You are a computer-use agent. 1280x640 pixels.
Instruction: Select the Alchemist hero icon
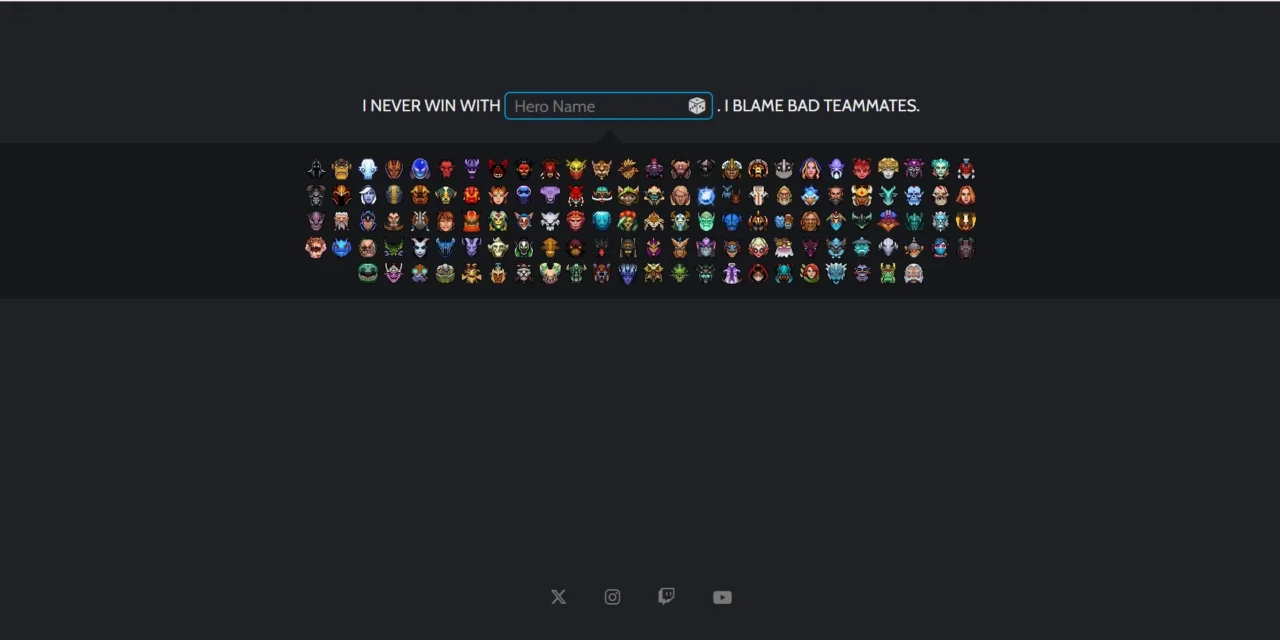342,169
